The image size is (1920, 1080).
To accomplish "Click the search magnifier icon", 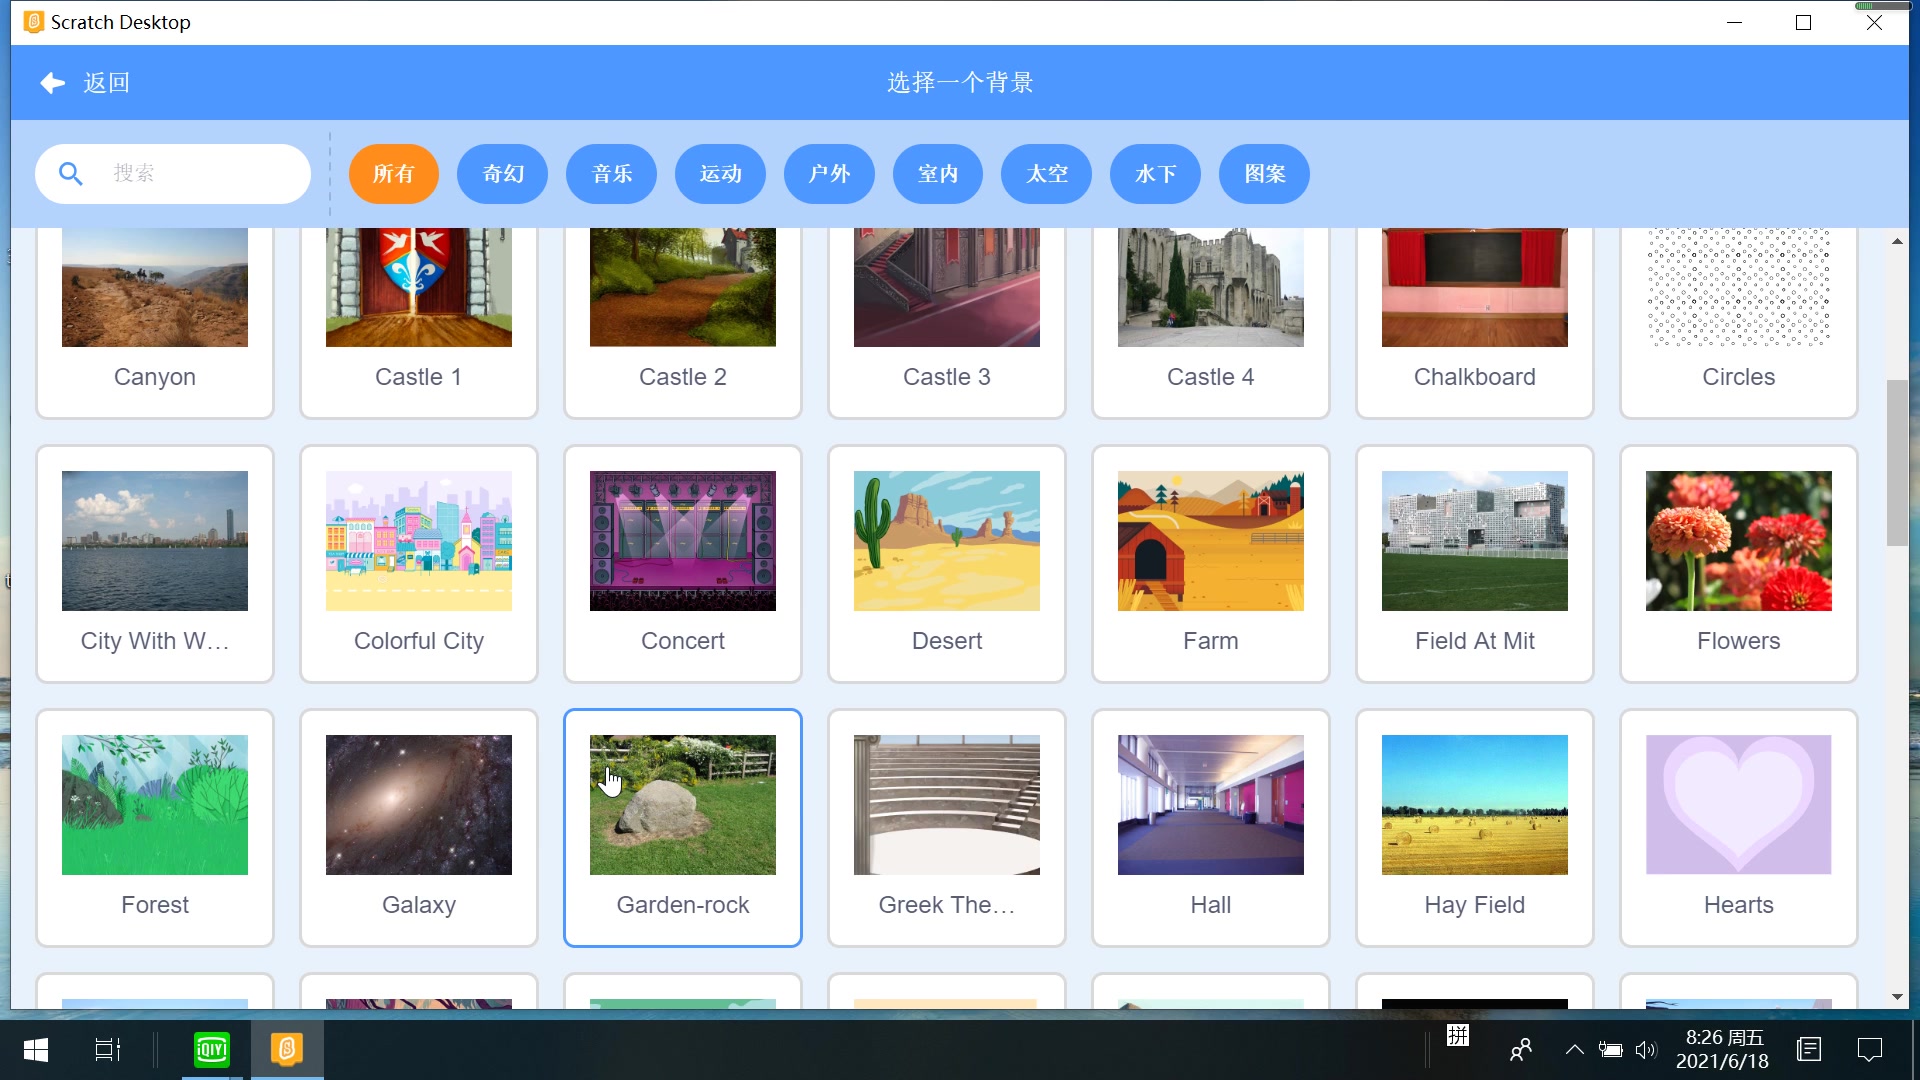I will [70, 174].
